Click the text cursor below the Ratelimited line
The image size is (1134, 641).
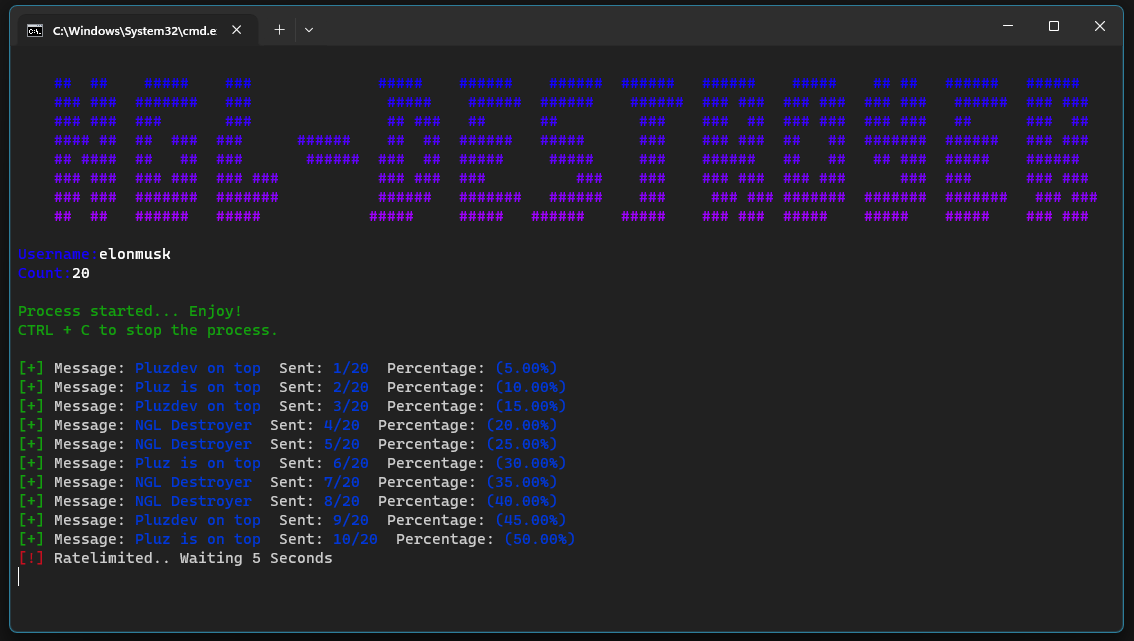(x=19, y=577)
